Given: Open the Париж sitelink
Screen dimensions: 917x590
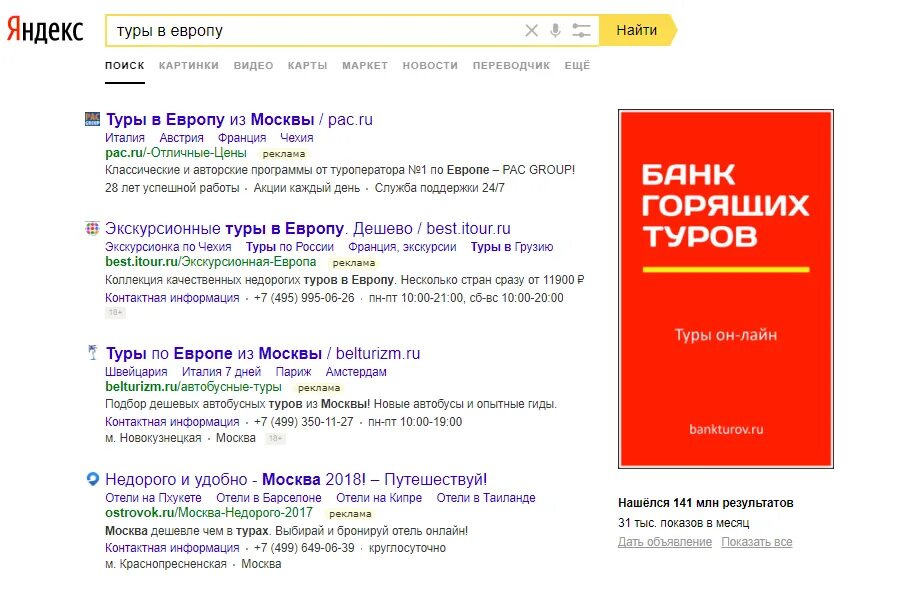Looking at the screenshot, I should (294, 372).
